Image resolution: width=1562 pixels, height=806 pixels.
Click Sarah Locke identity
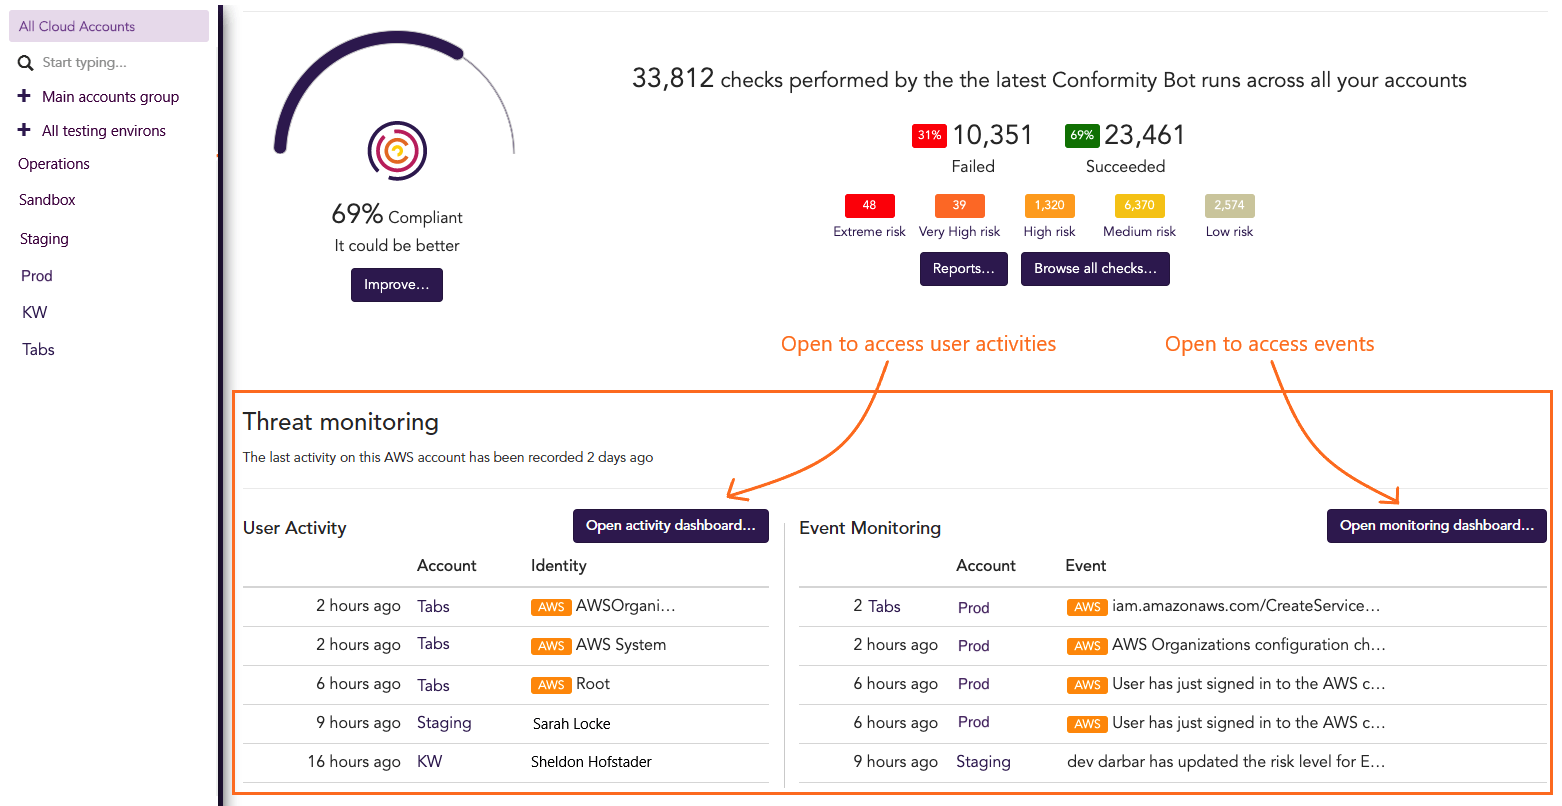click(571, 724)
